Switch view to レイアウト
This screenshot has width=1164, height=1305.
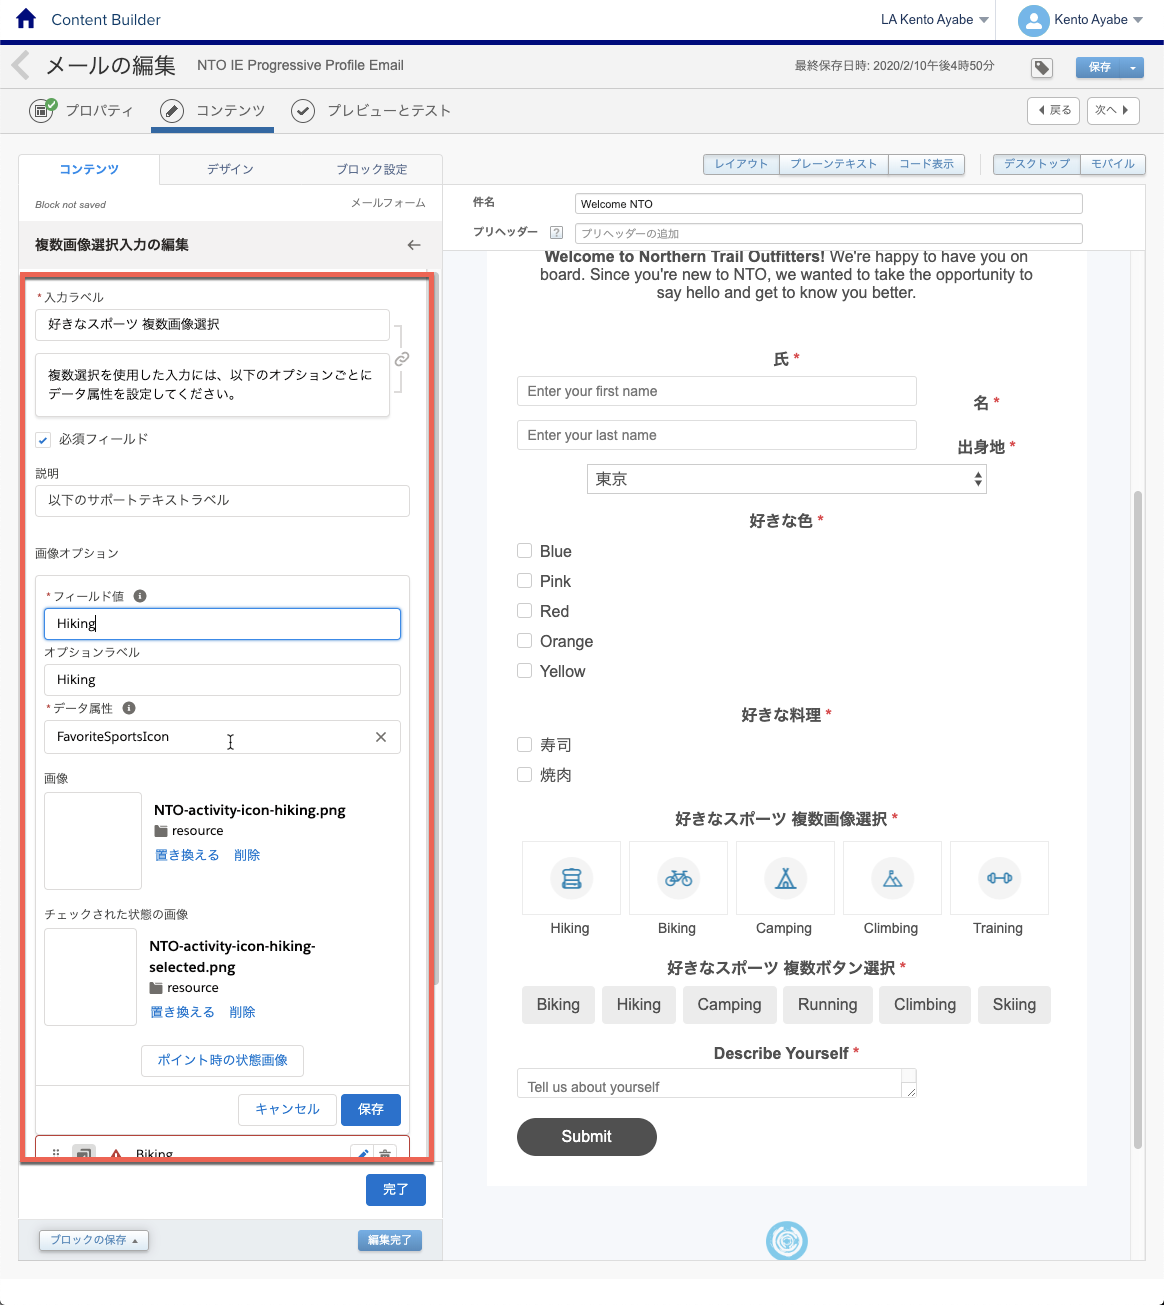coord(741,164)
